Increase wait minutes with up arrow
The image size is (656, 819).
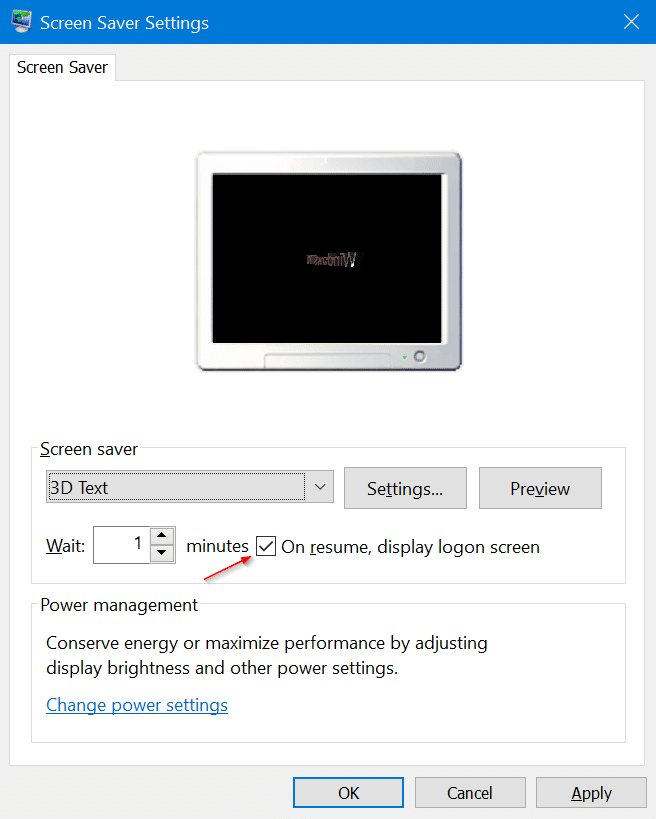point(162,536)
